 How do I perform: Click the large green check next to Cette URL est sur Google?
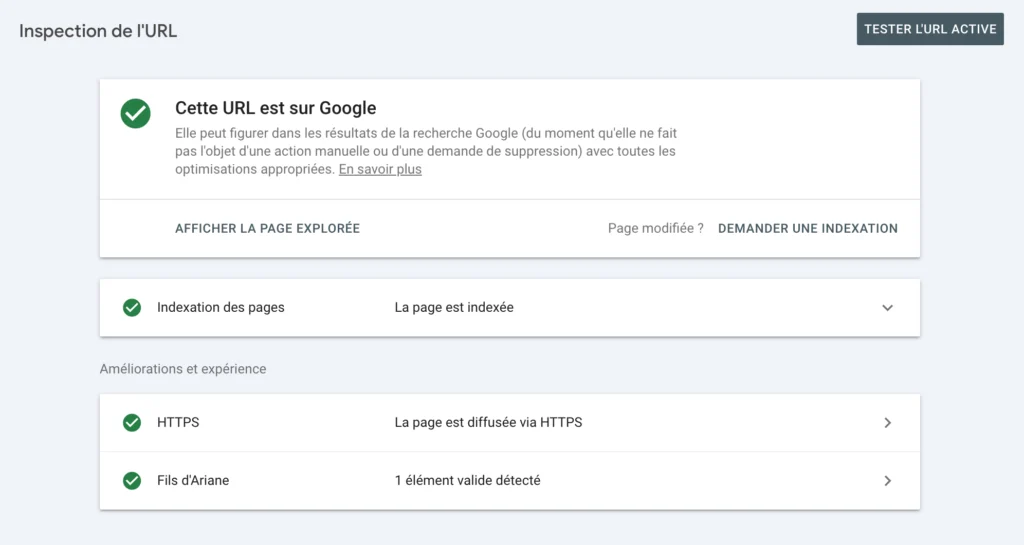click(x=136, y=114)
